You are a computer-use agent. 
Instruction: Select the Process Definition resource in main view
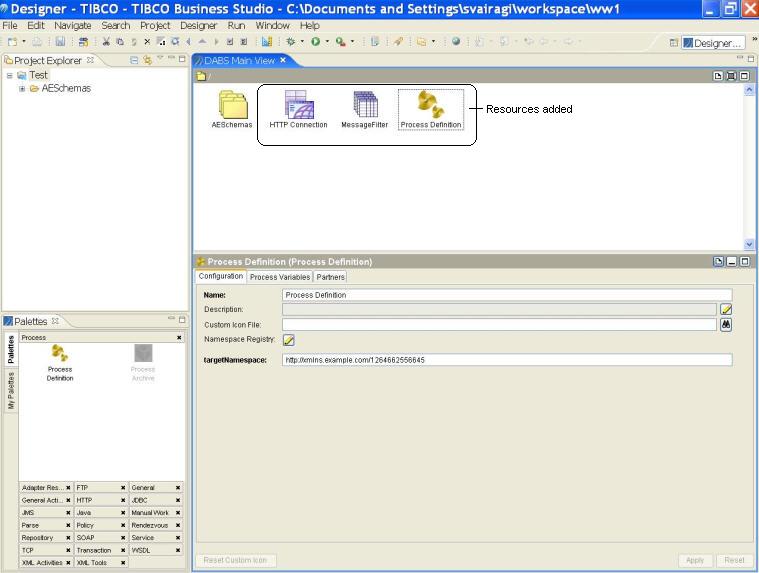pyautogui.click(x=431, y=109)
